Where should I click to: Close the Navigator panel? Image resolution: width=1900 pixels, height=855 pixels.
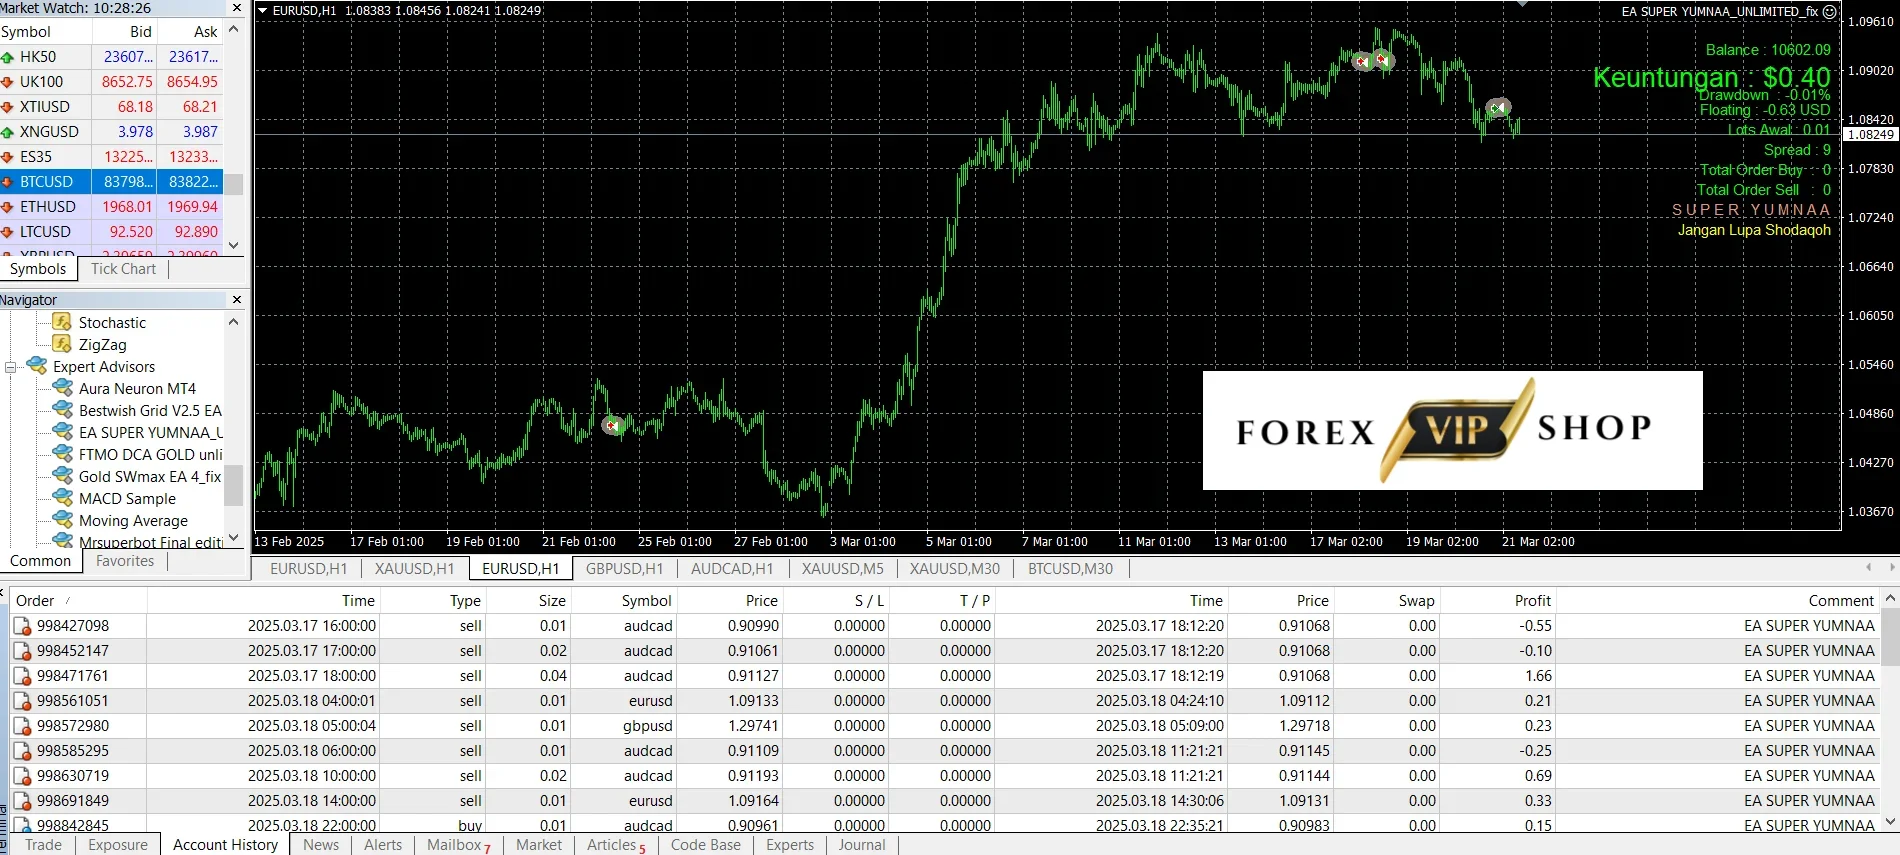237,300
